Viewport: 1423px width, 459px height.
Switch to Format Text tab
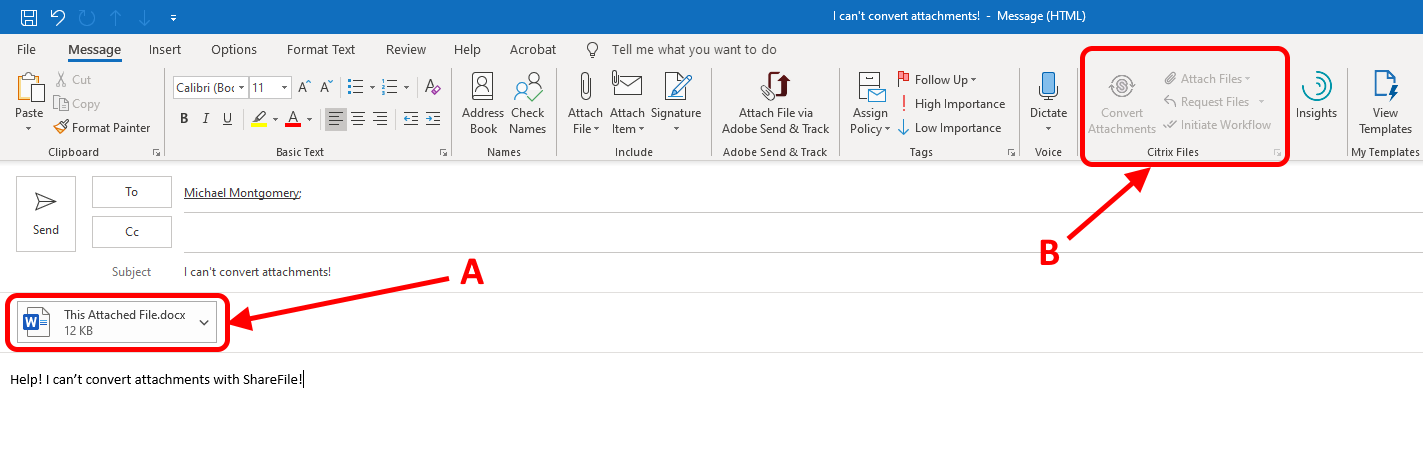(321, 49)
